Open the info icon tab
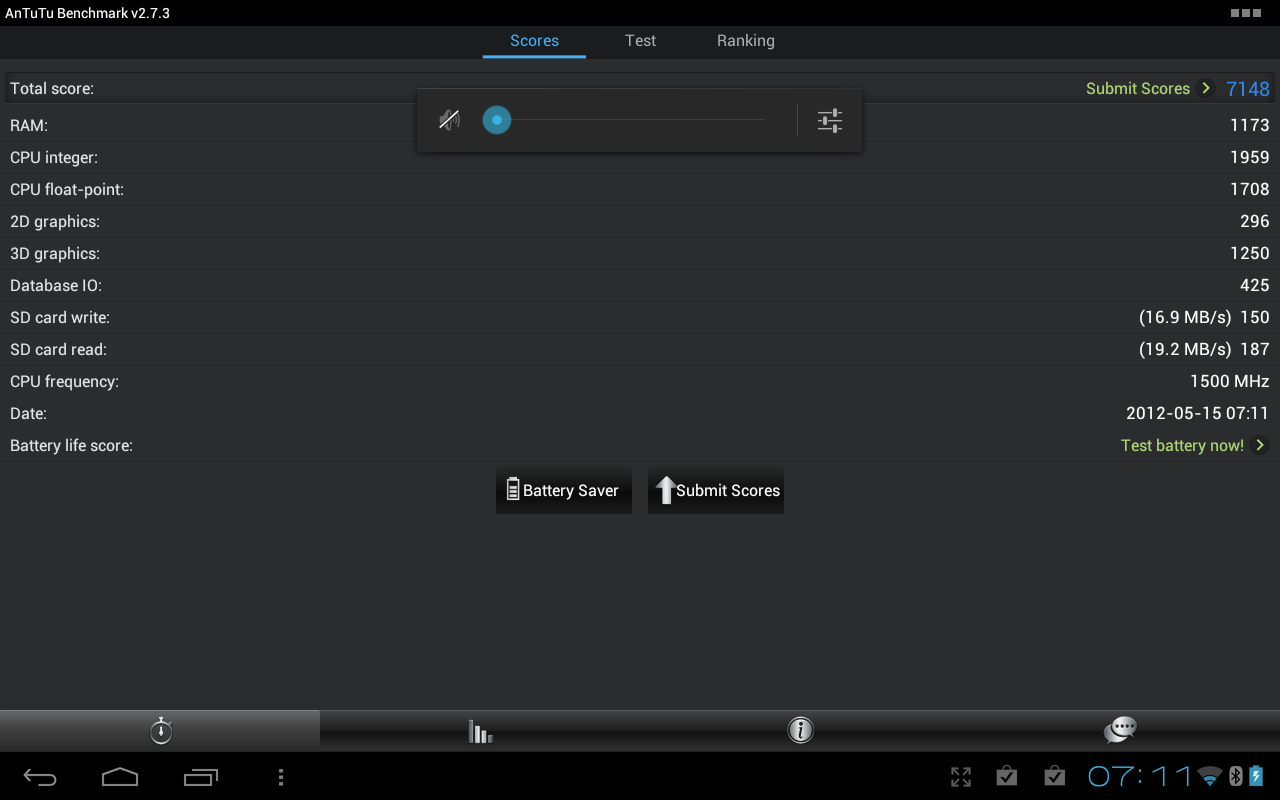 pos(800,730)
